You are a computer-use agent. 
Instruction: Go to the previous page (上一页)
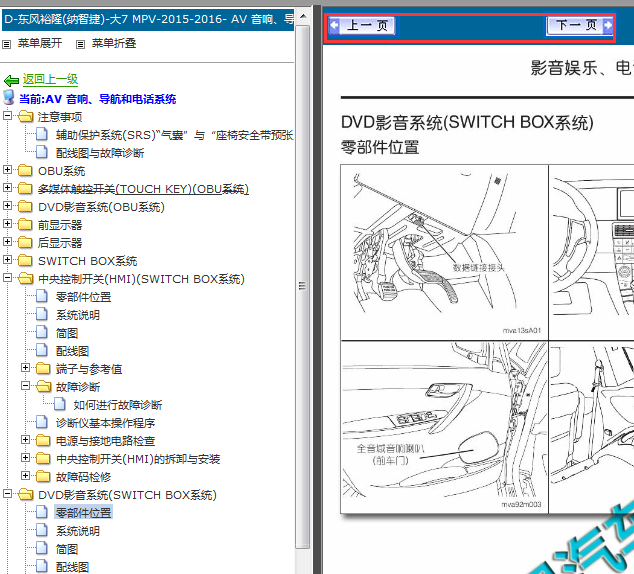(362, 25)
